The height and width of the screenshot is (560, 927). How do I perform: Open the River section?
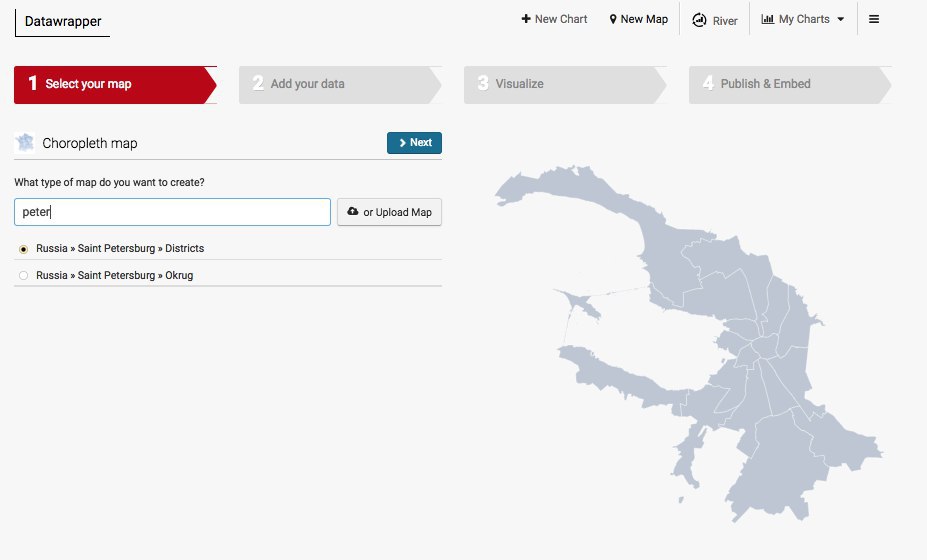[x=715, y=20]
